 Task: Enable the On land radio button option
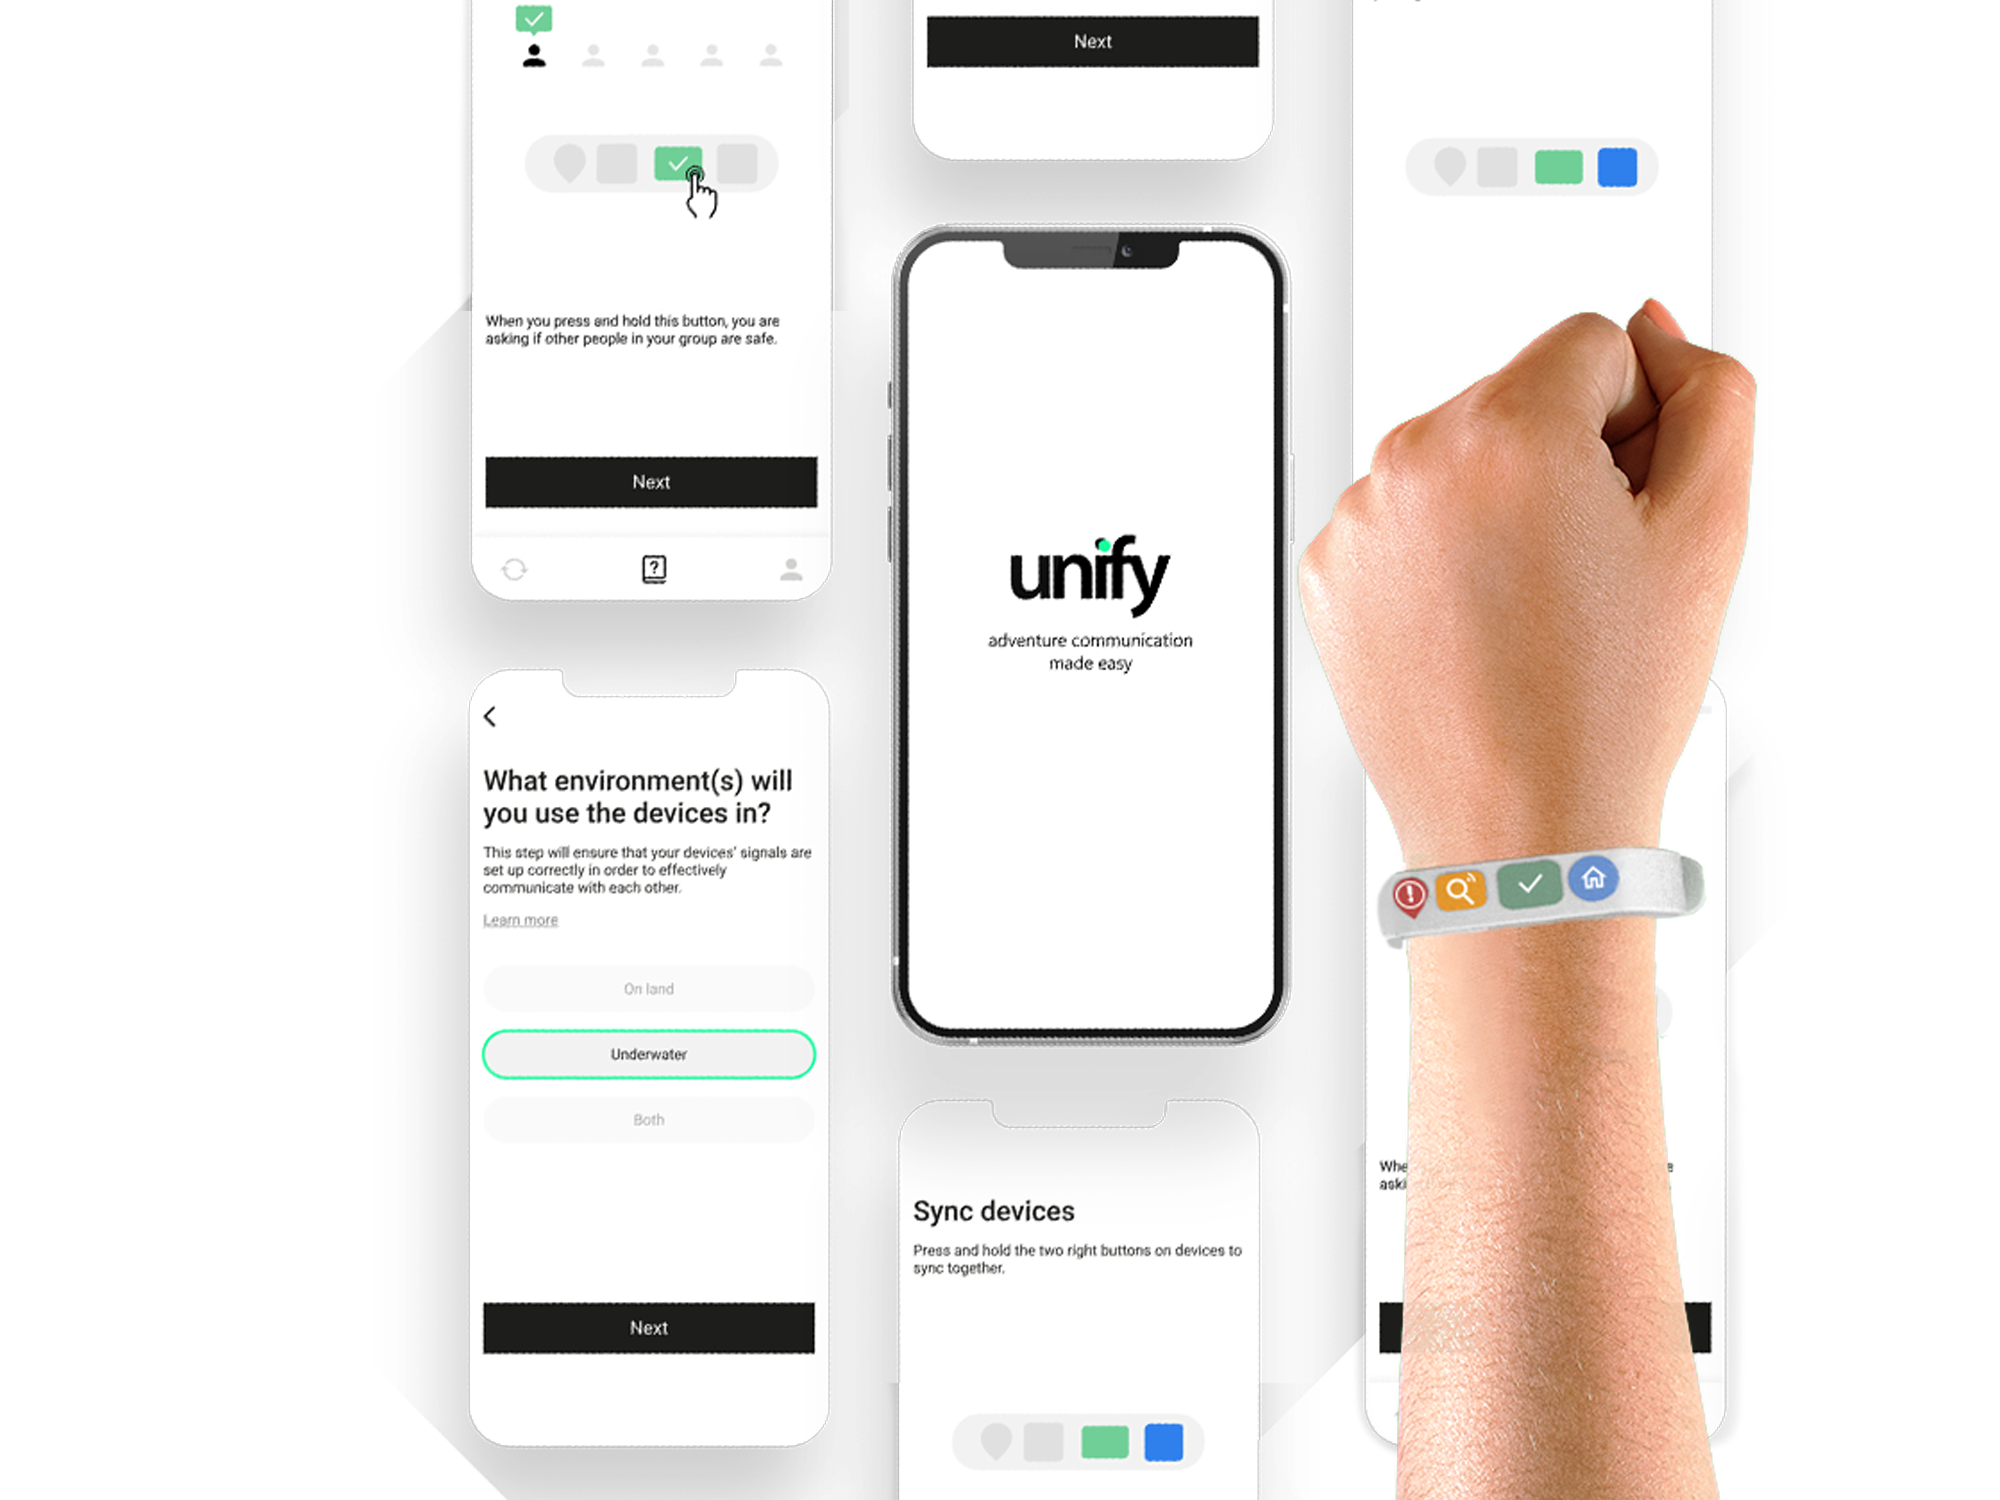[x=650, y=989]
